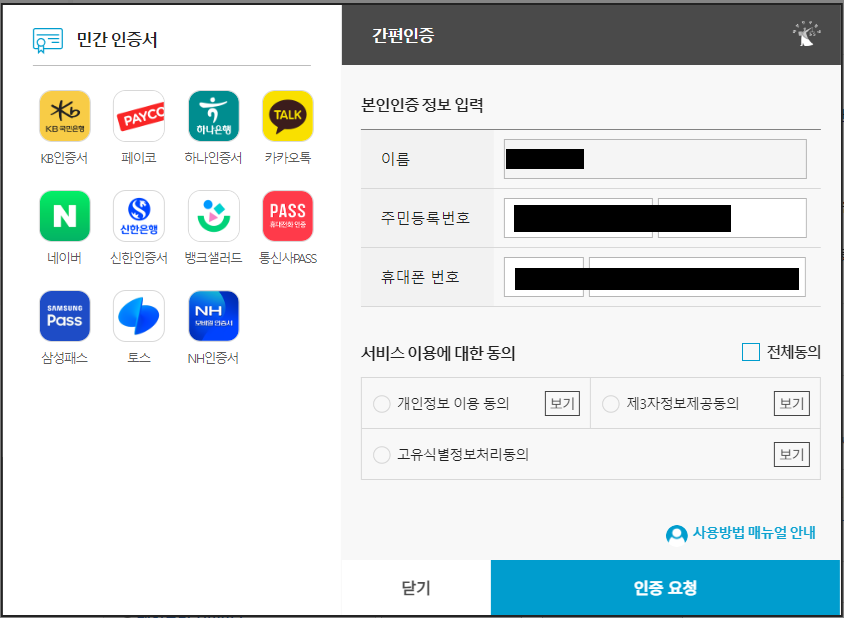Viewport: 844px width, 618px height.
Task: Select the Naver (네이버) certificate icon
Action: coord(65,216)
